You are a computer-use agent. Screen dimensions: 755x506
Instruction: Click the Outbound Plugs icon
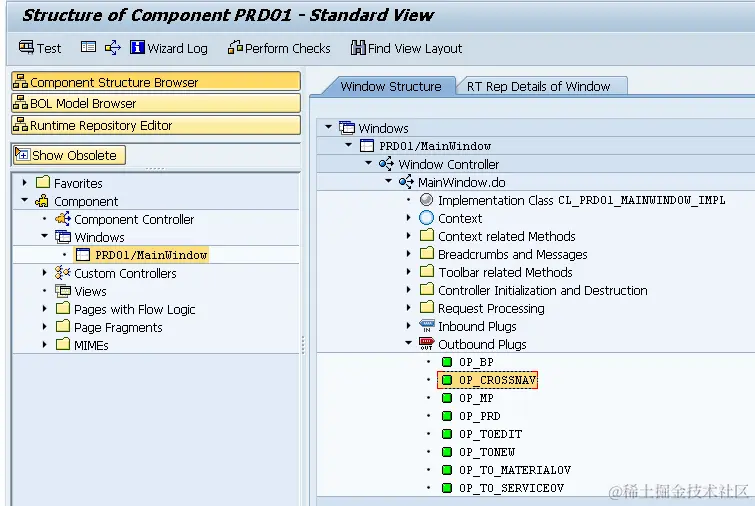point(427,344)
